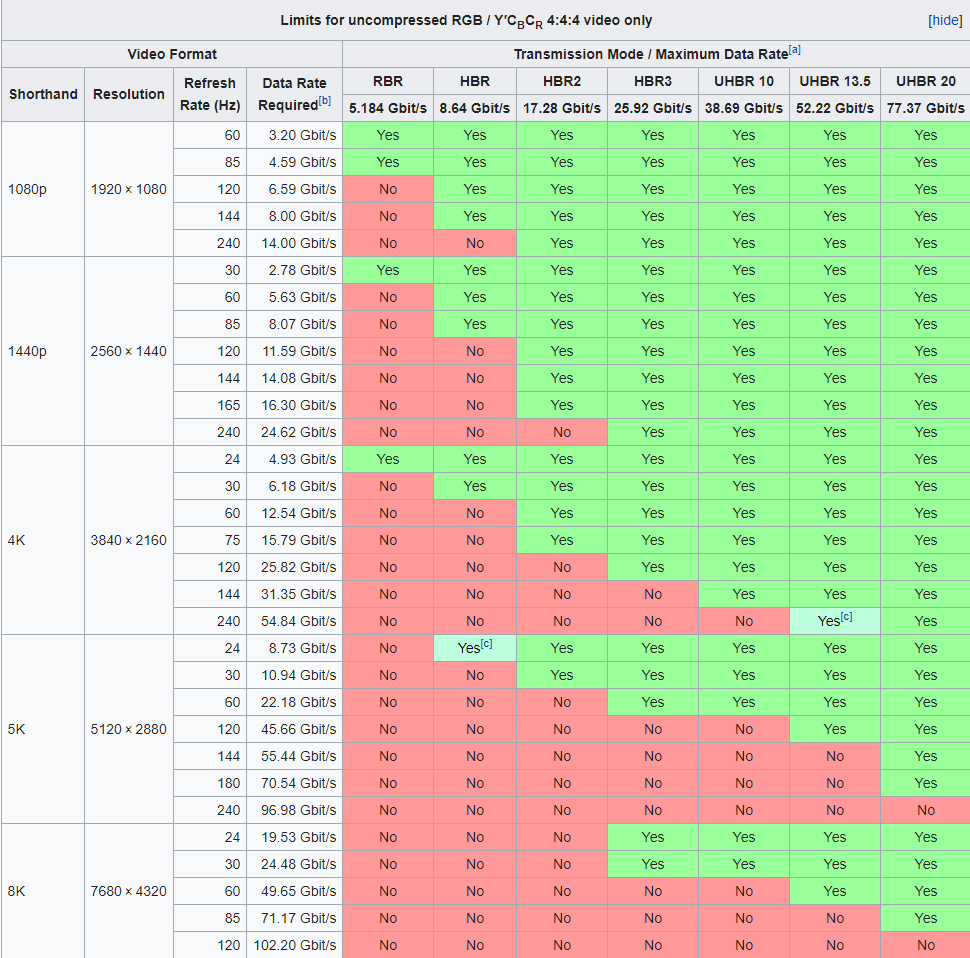Click the 5.184 Gbit/s rate cell

tap(388, 108)
